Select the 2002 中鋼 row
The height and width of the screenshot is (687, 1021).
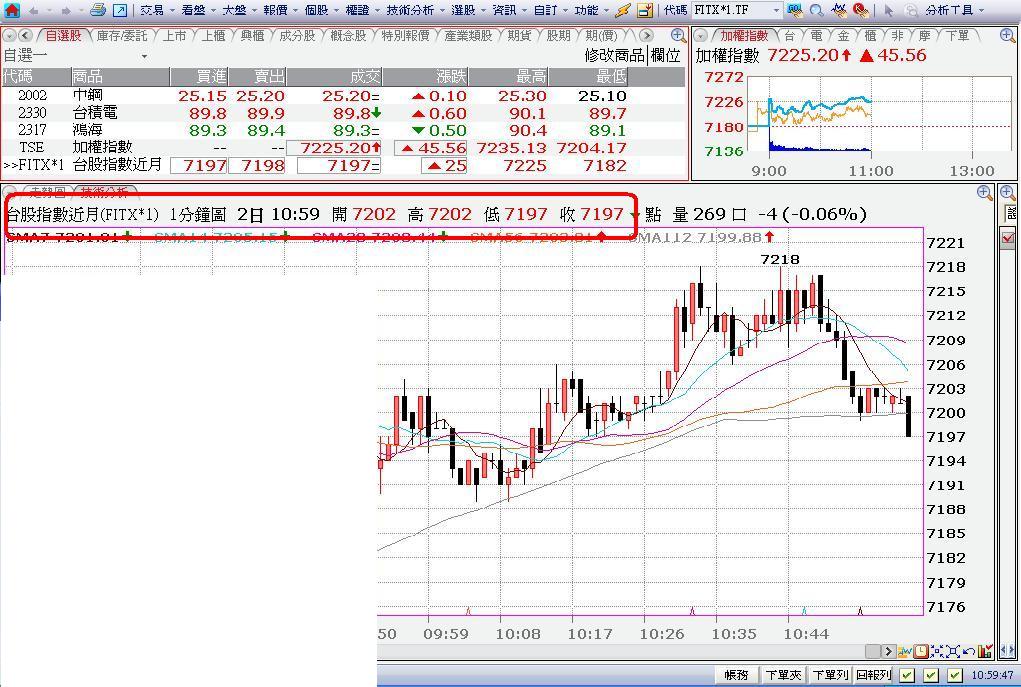[343, 95]
